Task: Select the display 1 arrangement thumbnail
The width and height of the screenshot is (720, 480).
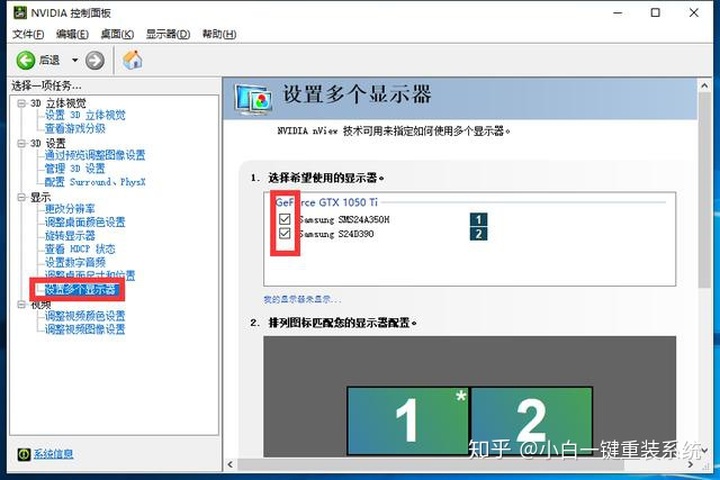Action: [x=408, y=420]
